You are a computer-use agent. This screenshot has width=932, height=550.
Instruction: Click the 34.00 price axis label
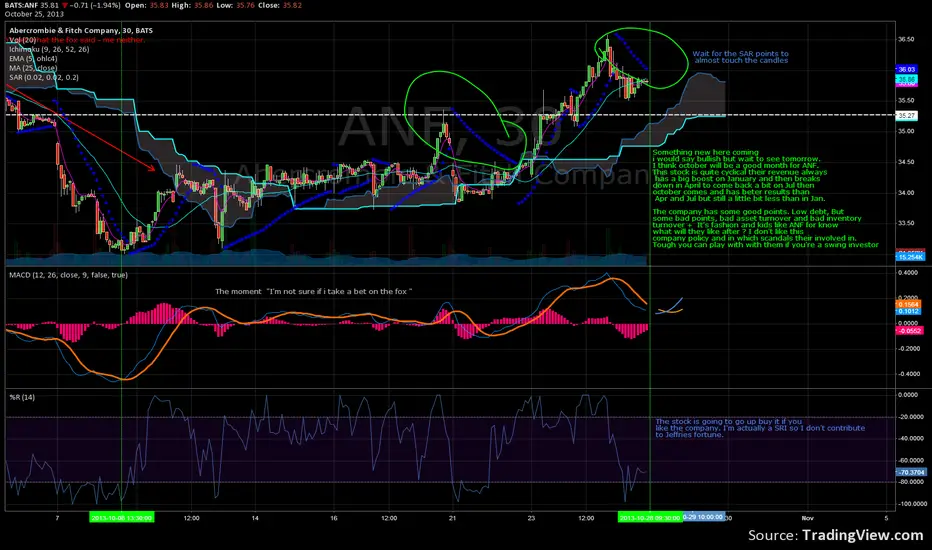pos(906,193)
